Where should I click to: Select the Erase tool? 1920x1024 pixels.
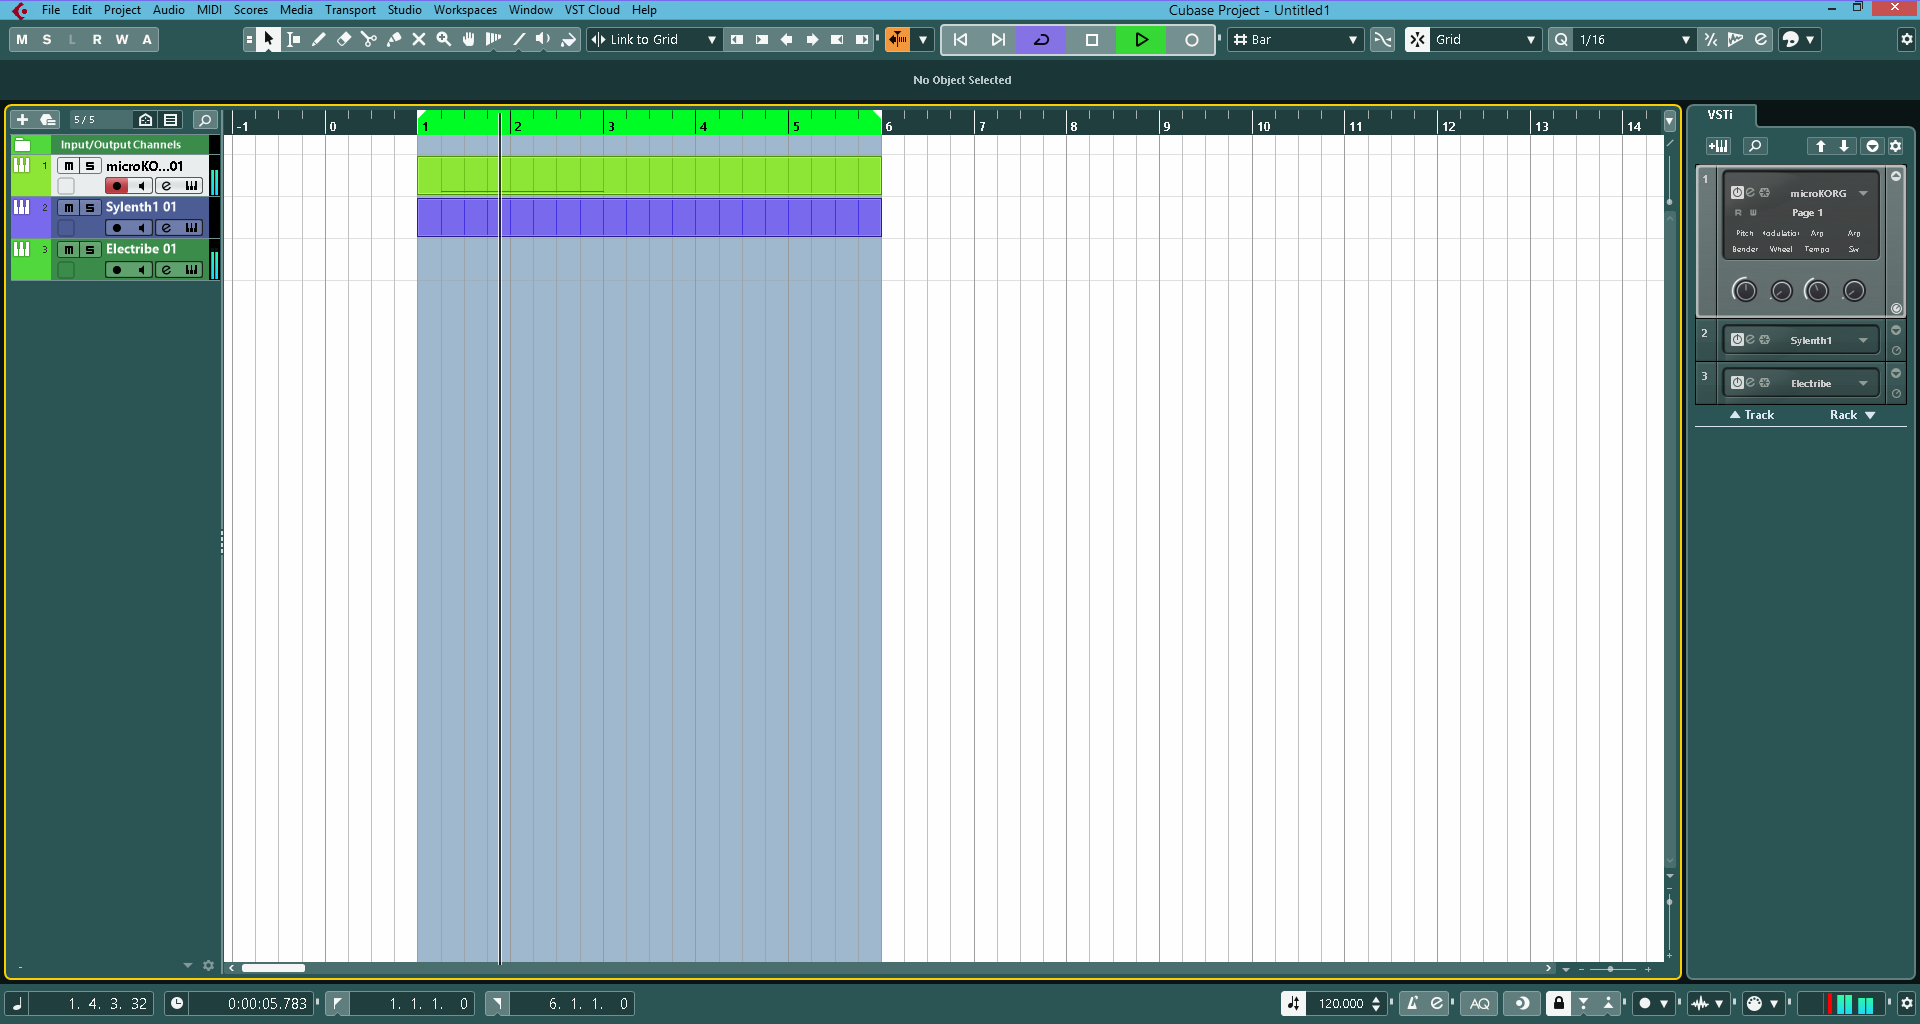[x=344, y=39]
